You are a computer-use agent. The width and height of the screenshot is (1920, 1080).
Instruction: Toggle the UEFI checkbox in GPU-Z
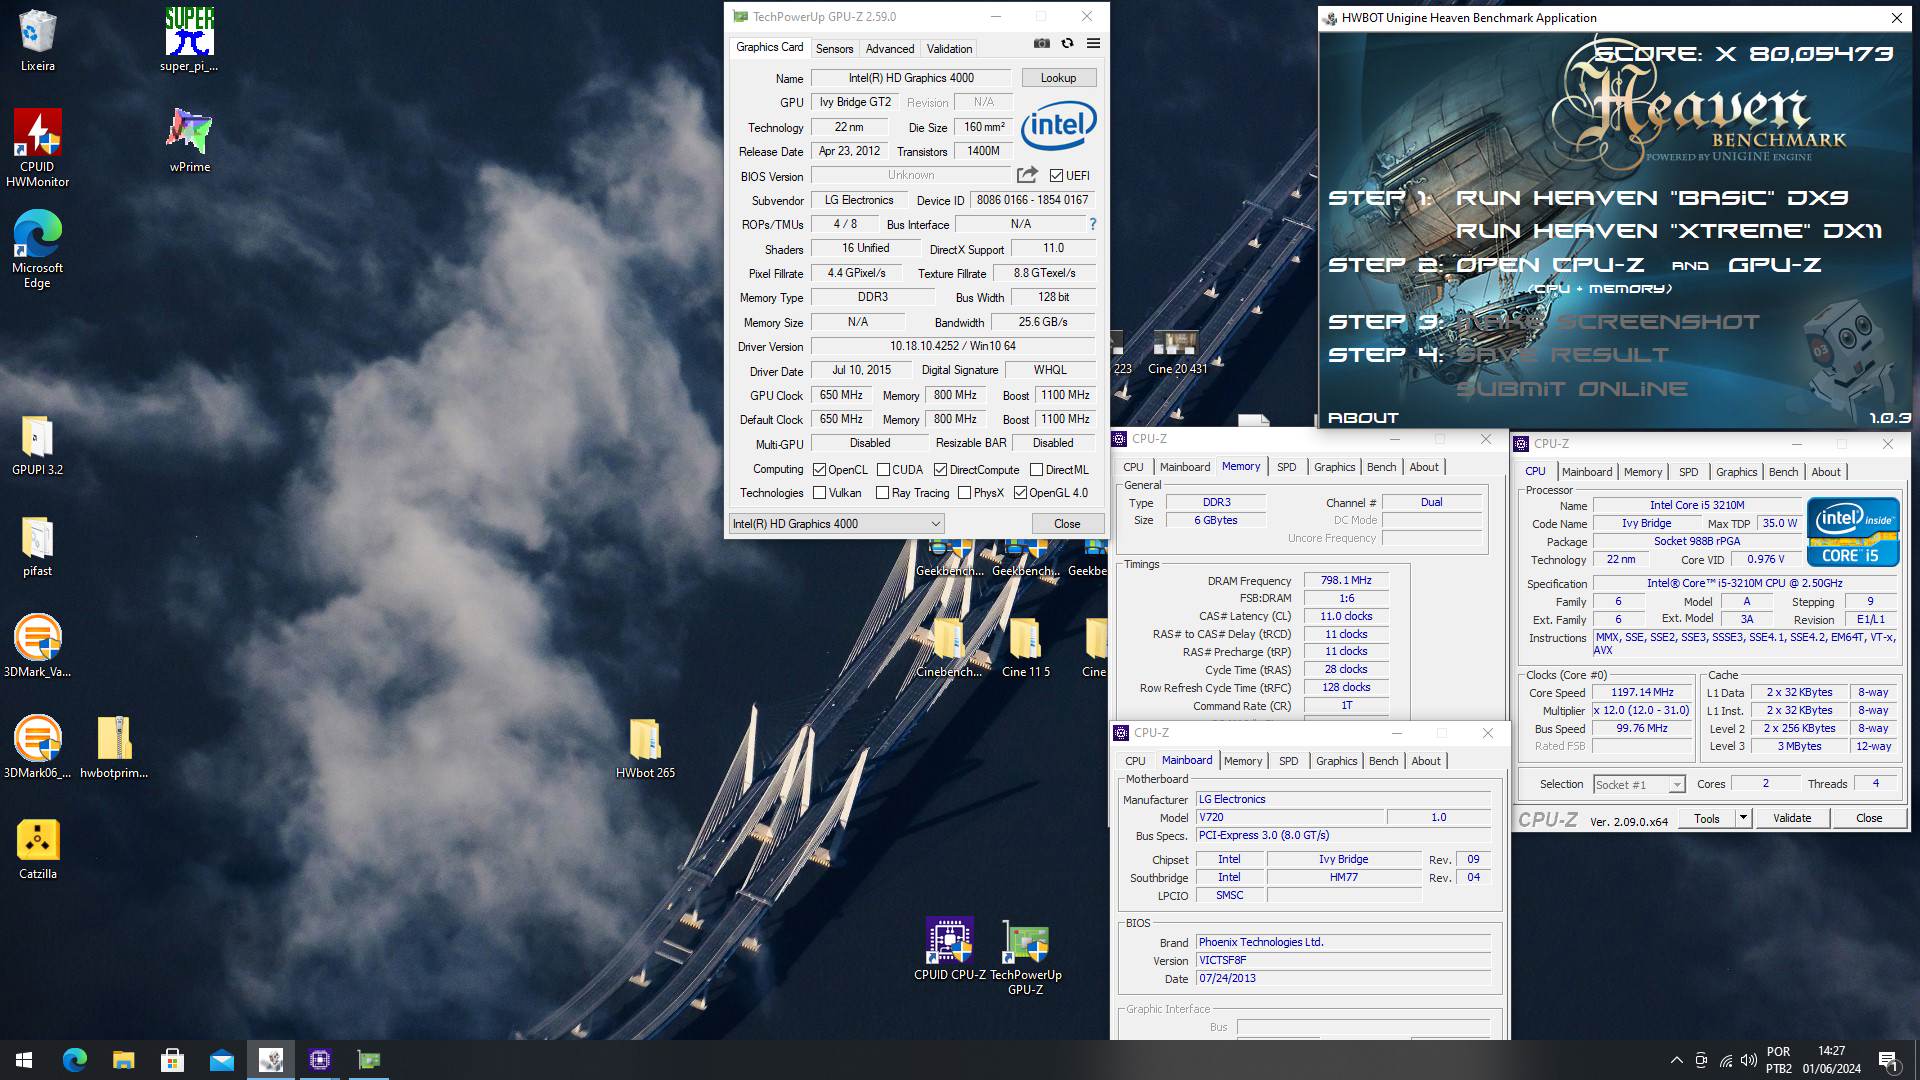pyautogui.click(x=1056, y=176)
